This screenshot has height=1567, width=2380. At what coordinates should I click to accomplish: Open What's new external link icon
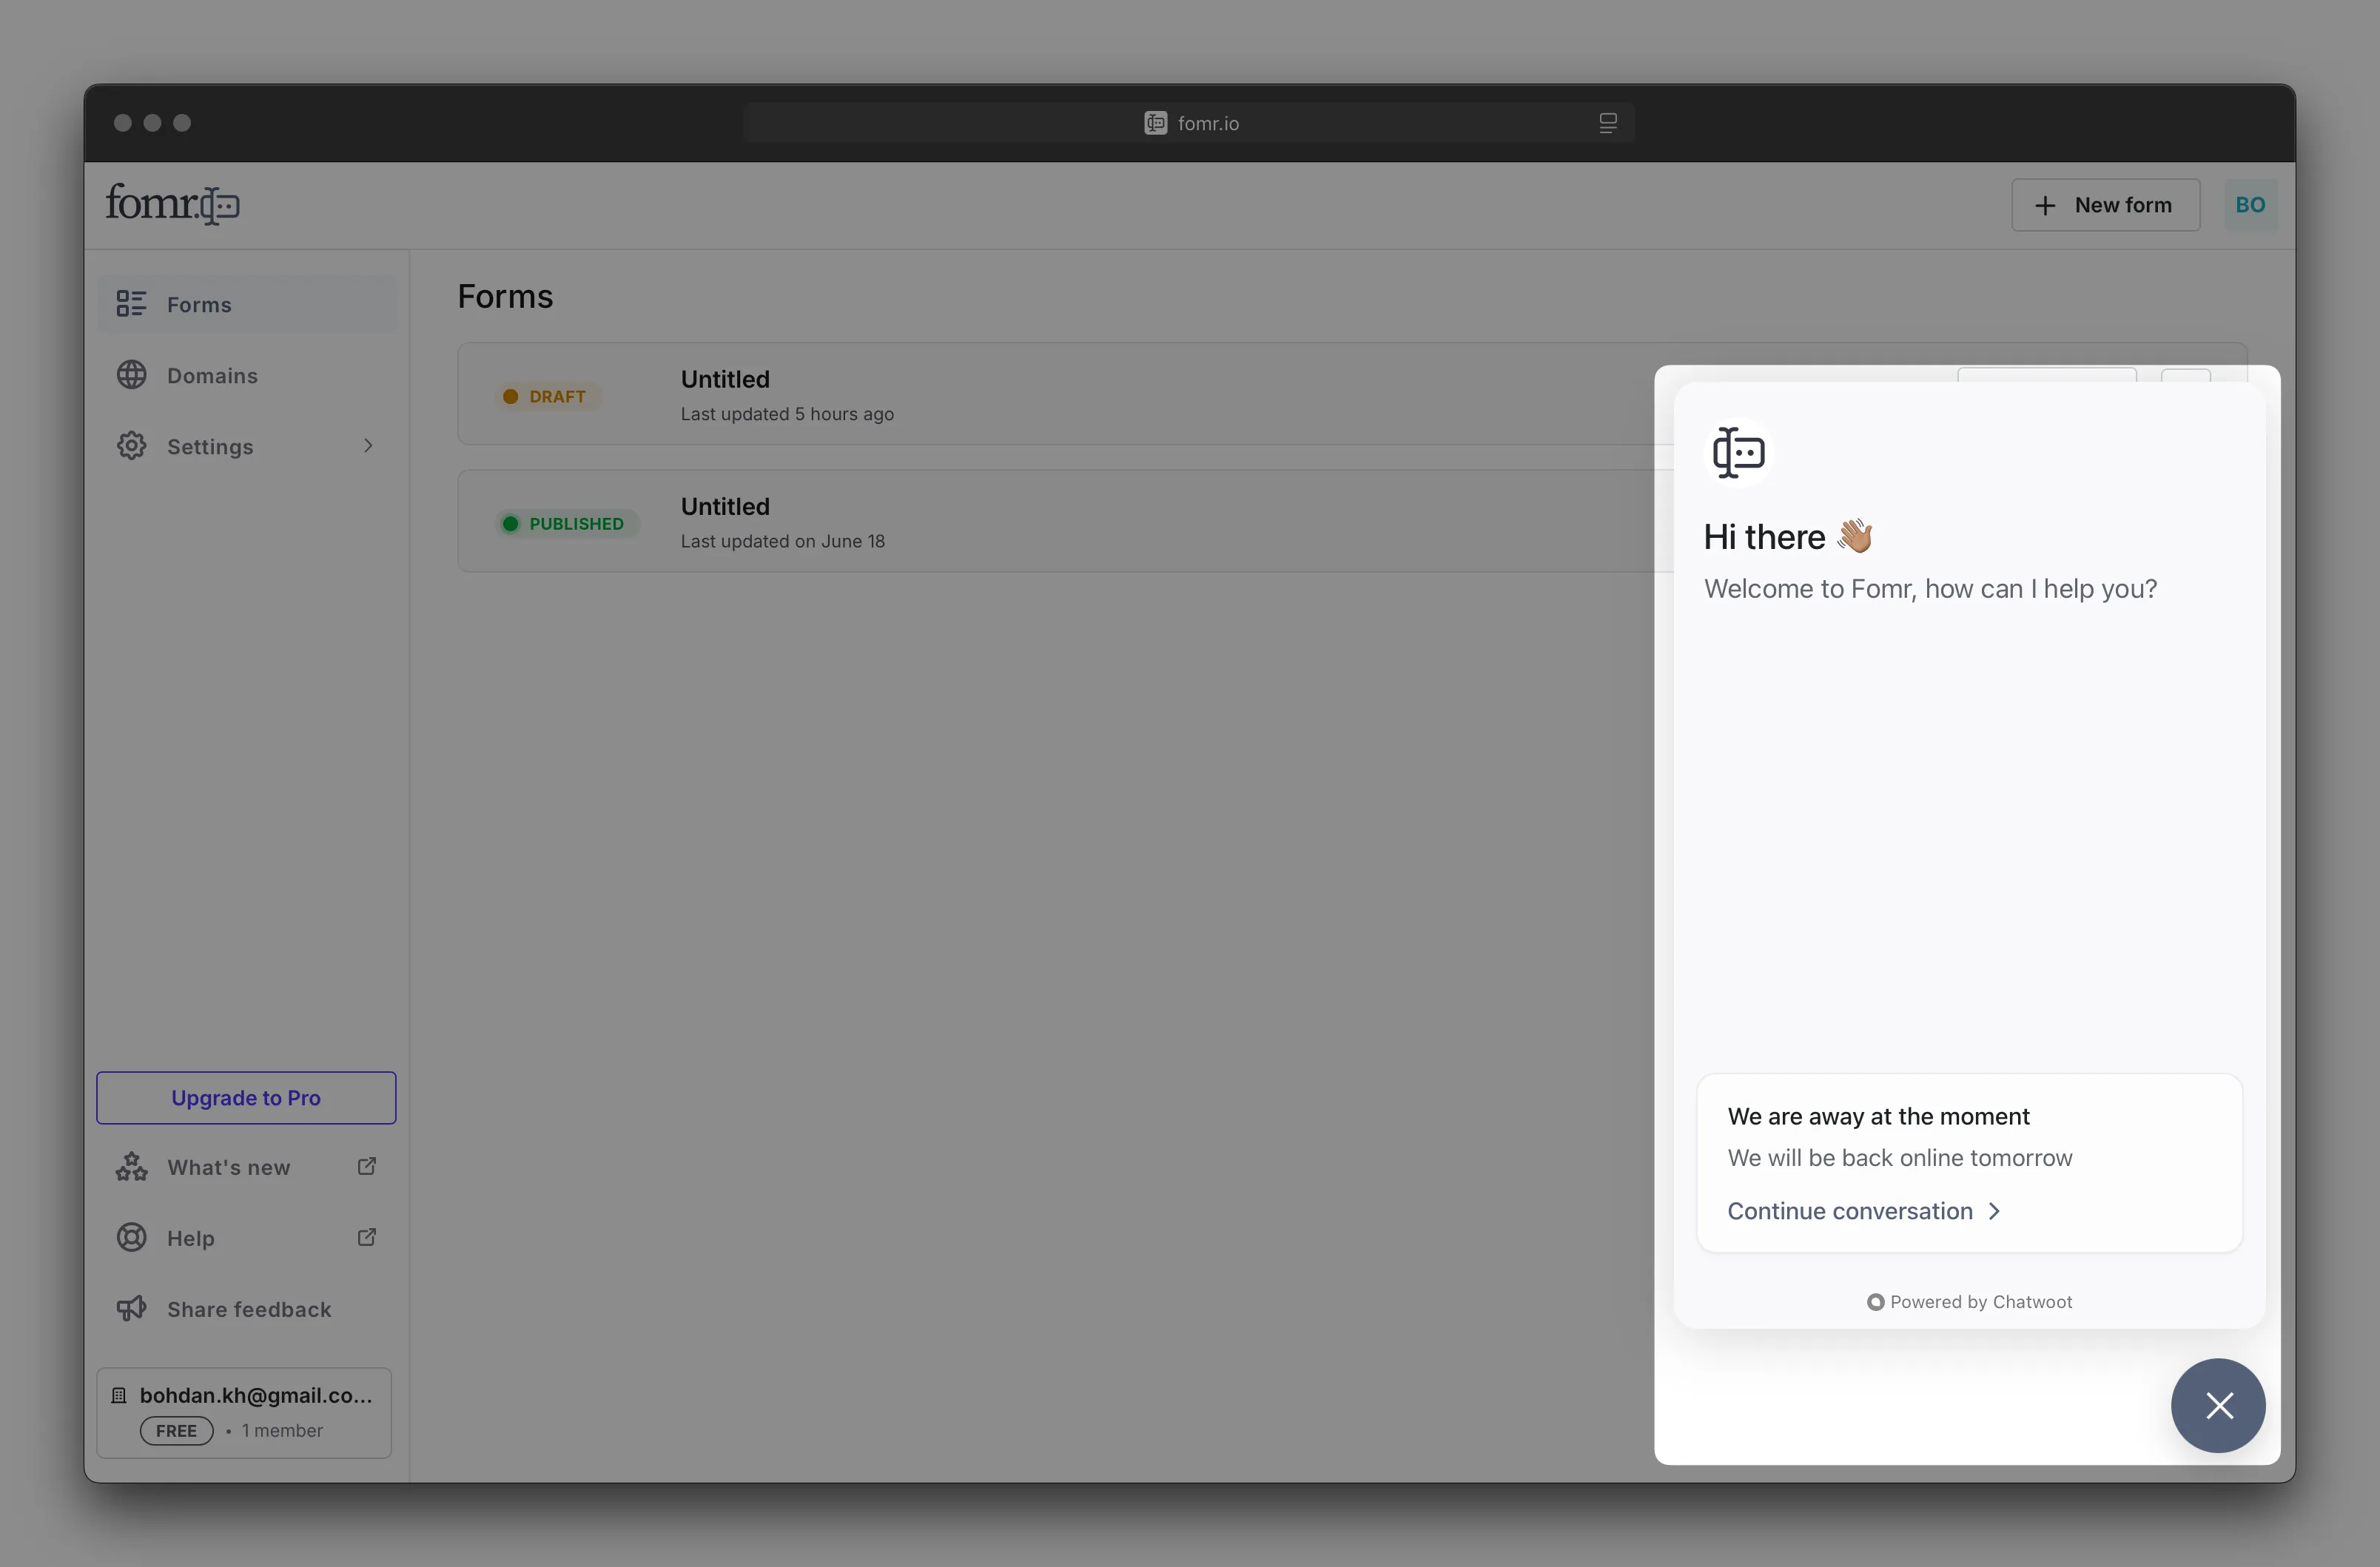[367, 1166]
